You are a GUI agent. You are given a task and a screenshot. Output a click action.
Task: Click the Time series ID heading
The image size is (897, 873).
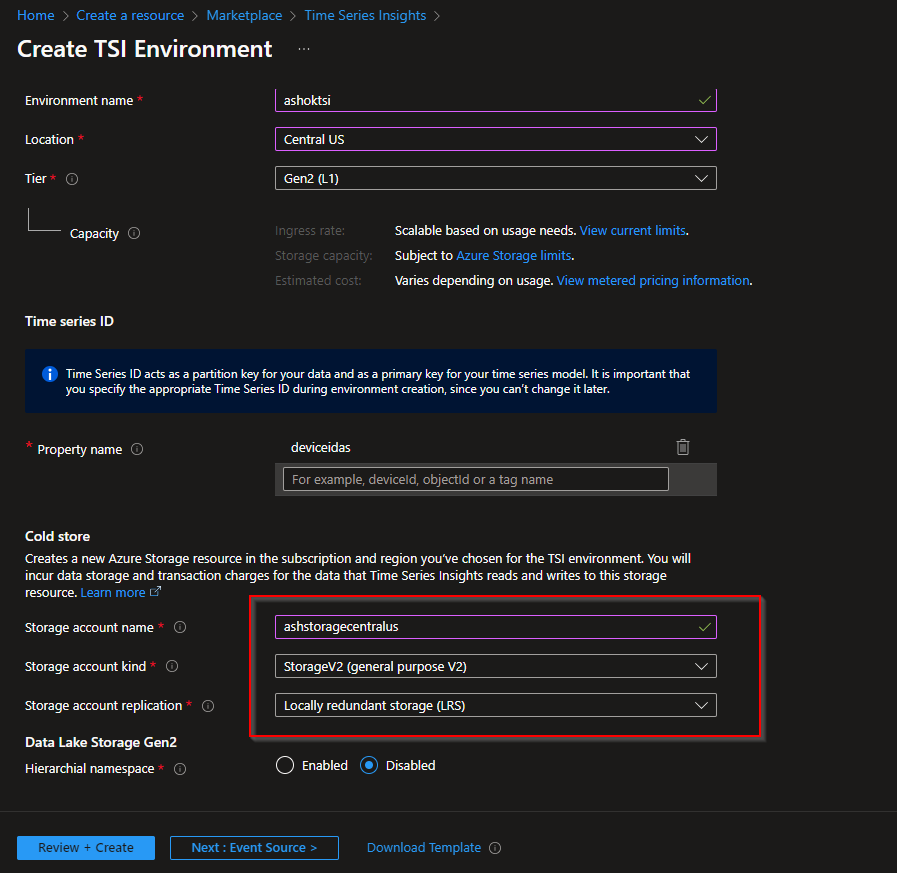click(69, 322)
